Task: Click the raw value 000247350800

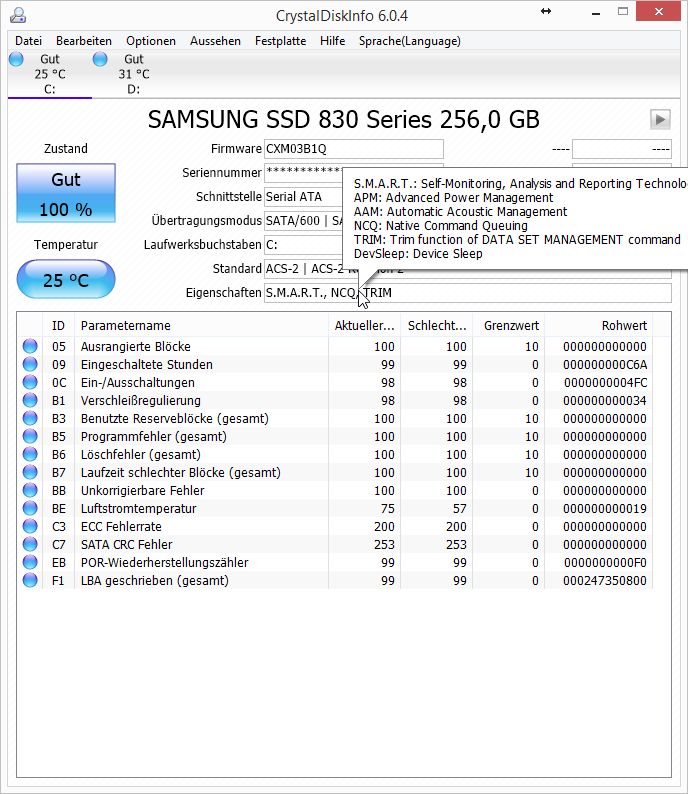Action: pyautogui.click(x=605, y=580)
